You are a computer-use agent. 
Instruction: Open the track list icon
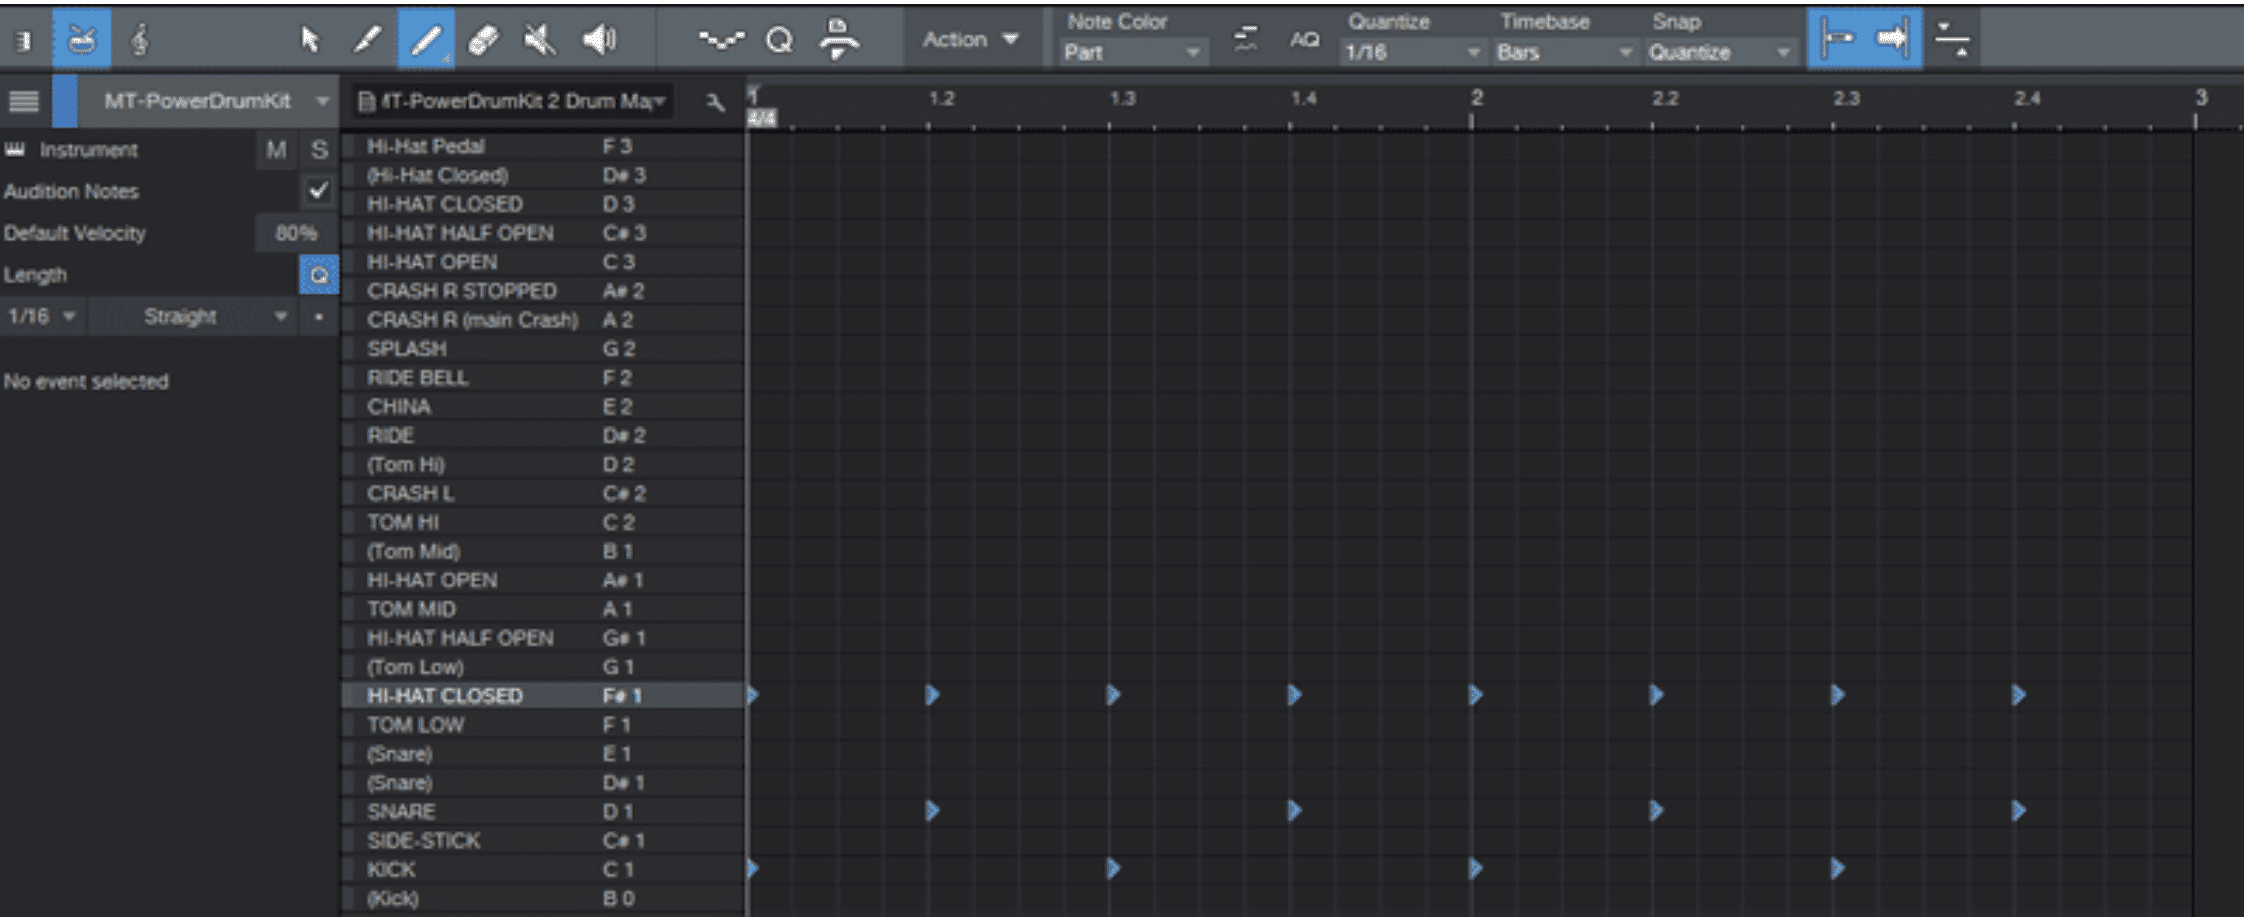click(24, 101)
